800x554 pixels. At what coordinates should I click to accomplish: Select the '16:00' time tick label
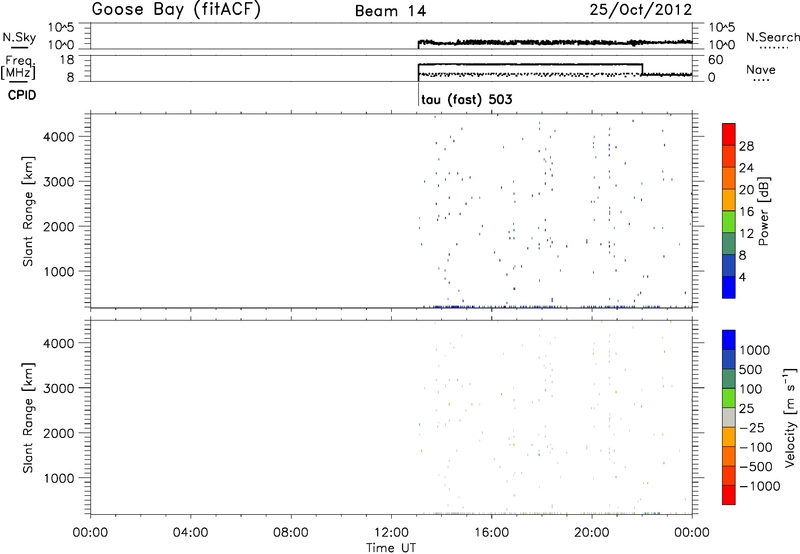[491, 533]
